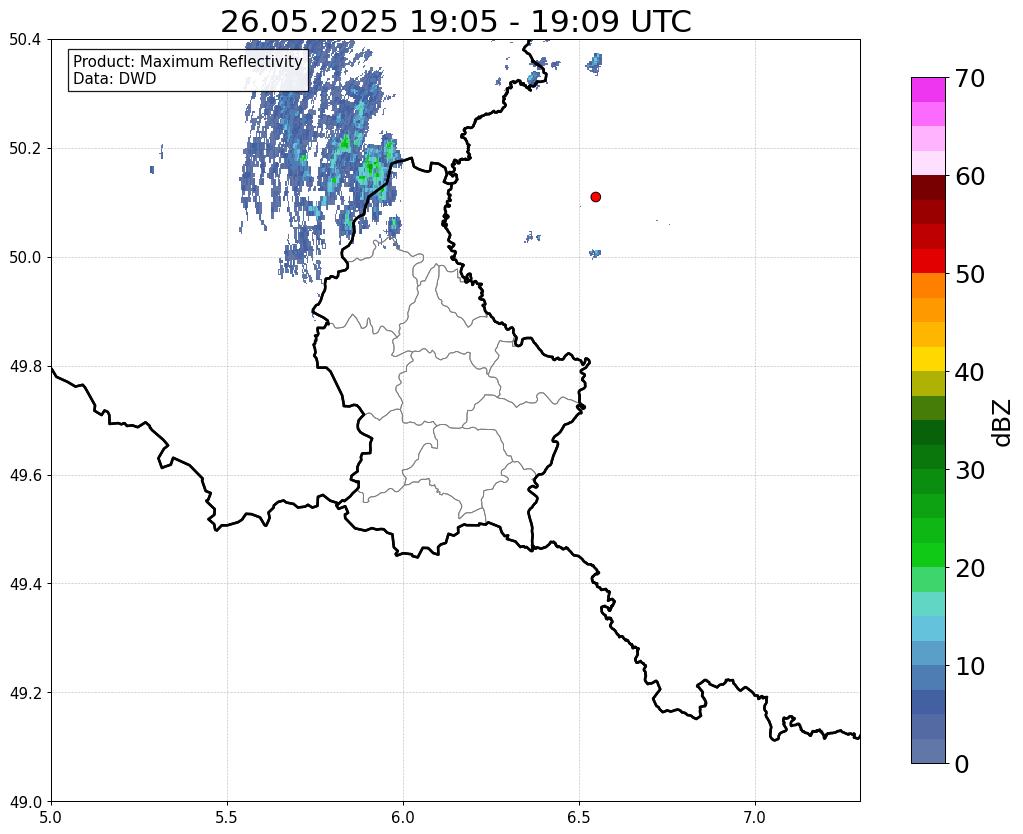Viewport: 1023px width, 834px height.
Task: Click the 60 value on the colorbar
Action: tap(970, 176)
